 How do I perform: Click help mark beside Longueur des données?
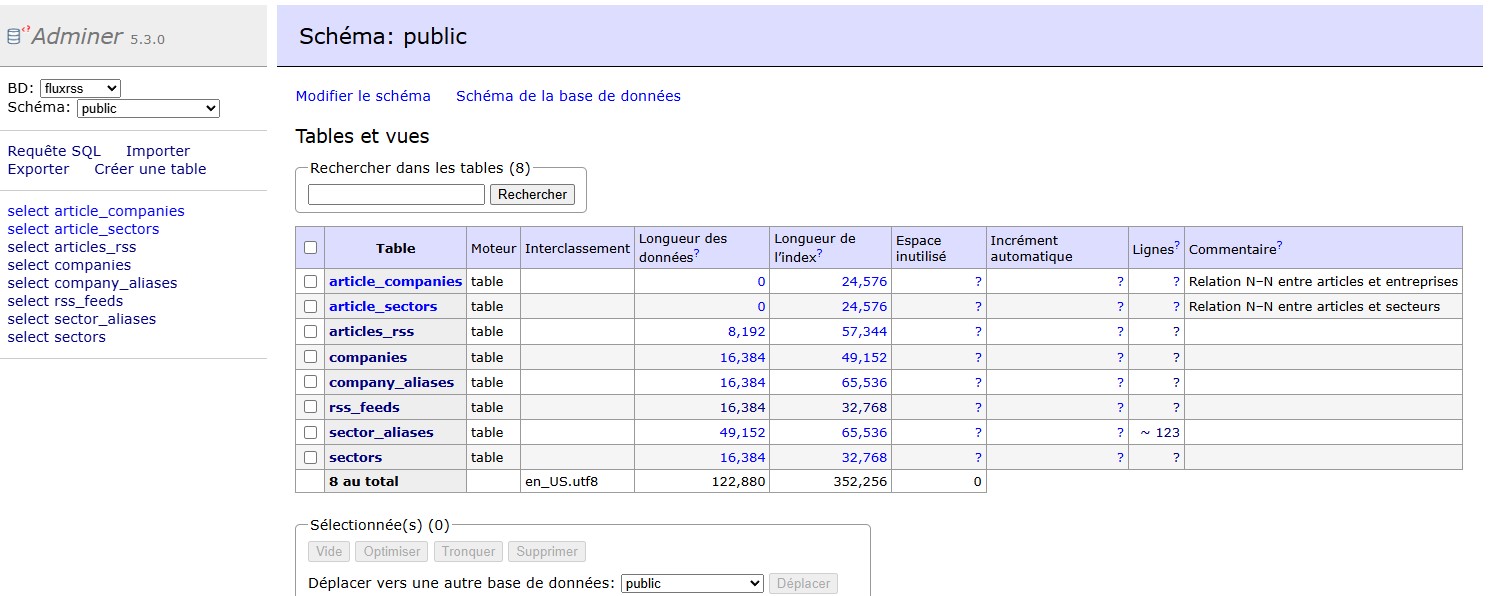point(696,254)
